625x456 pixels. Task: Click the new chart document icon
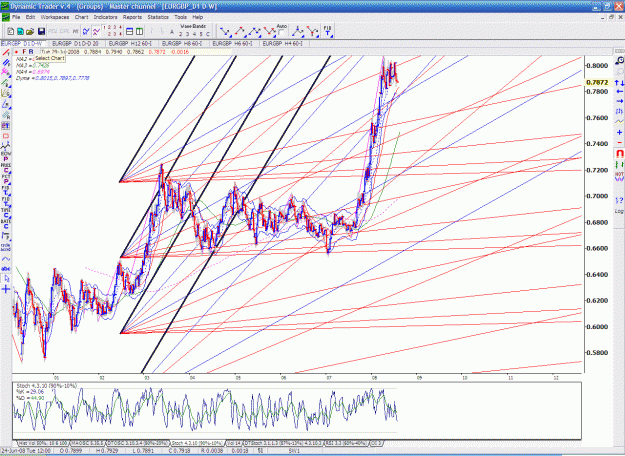[x=11, y=31]
